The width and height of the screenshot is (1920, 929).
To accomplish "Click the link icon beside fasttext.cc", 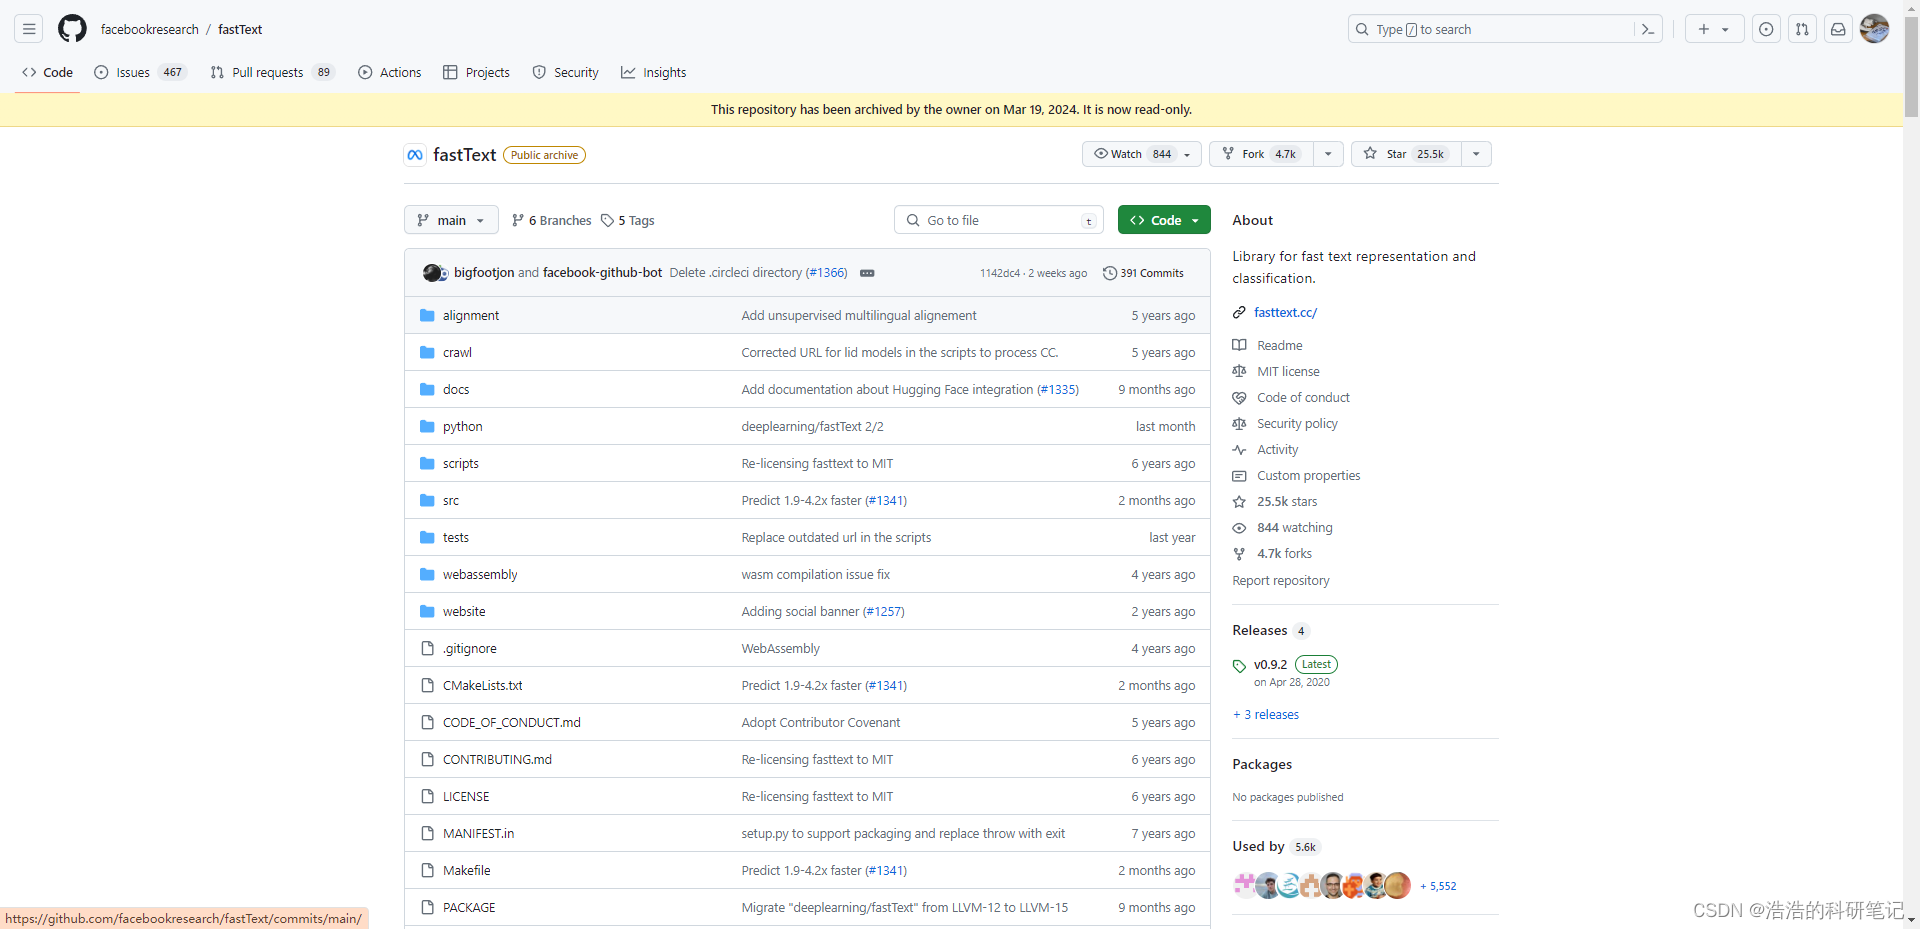I will point(1239,313).
